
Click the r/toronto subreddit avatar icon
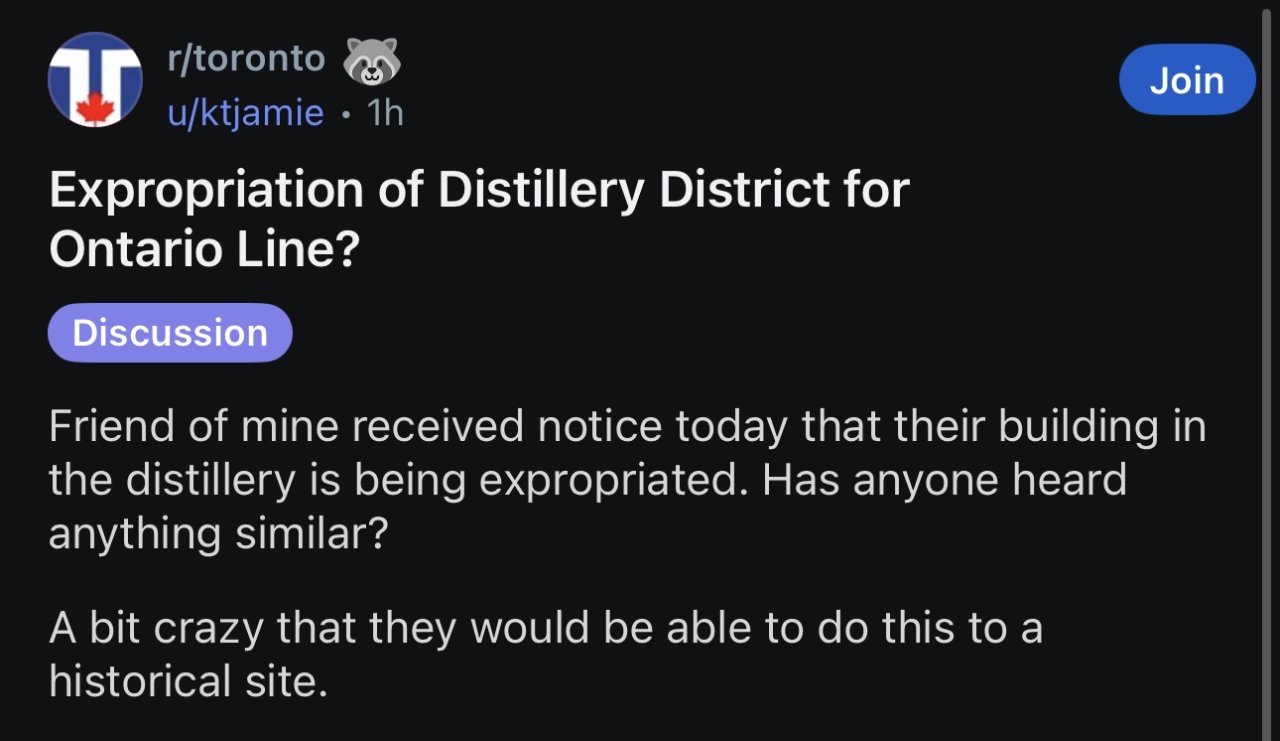[x=95, y=80]
